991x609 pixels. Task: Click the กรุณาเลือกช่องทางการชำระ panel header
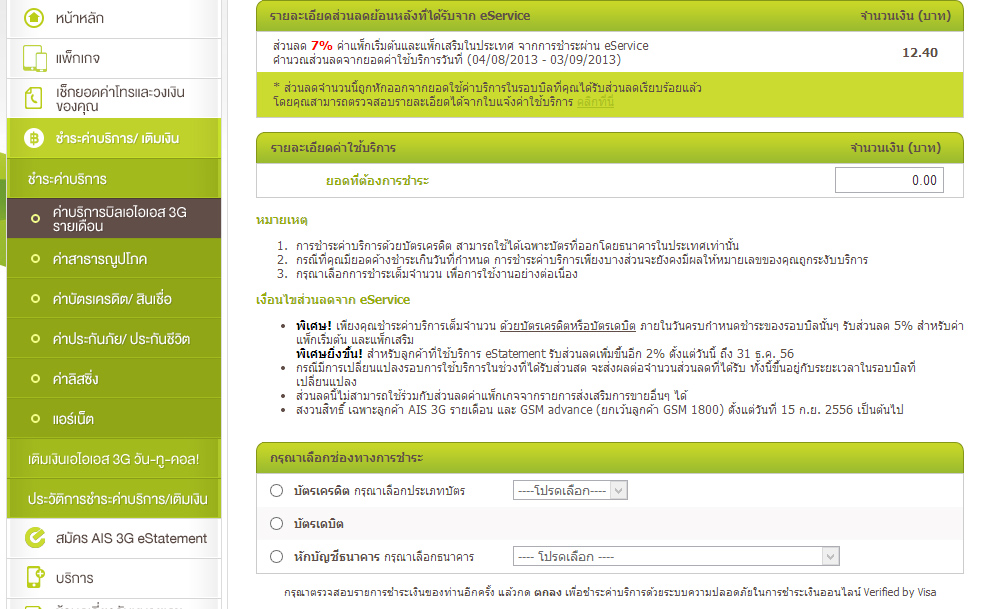(610, 458)
